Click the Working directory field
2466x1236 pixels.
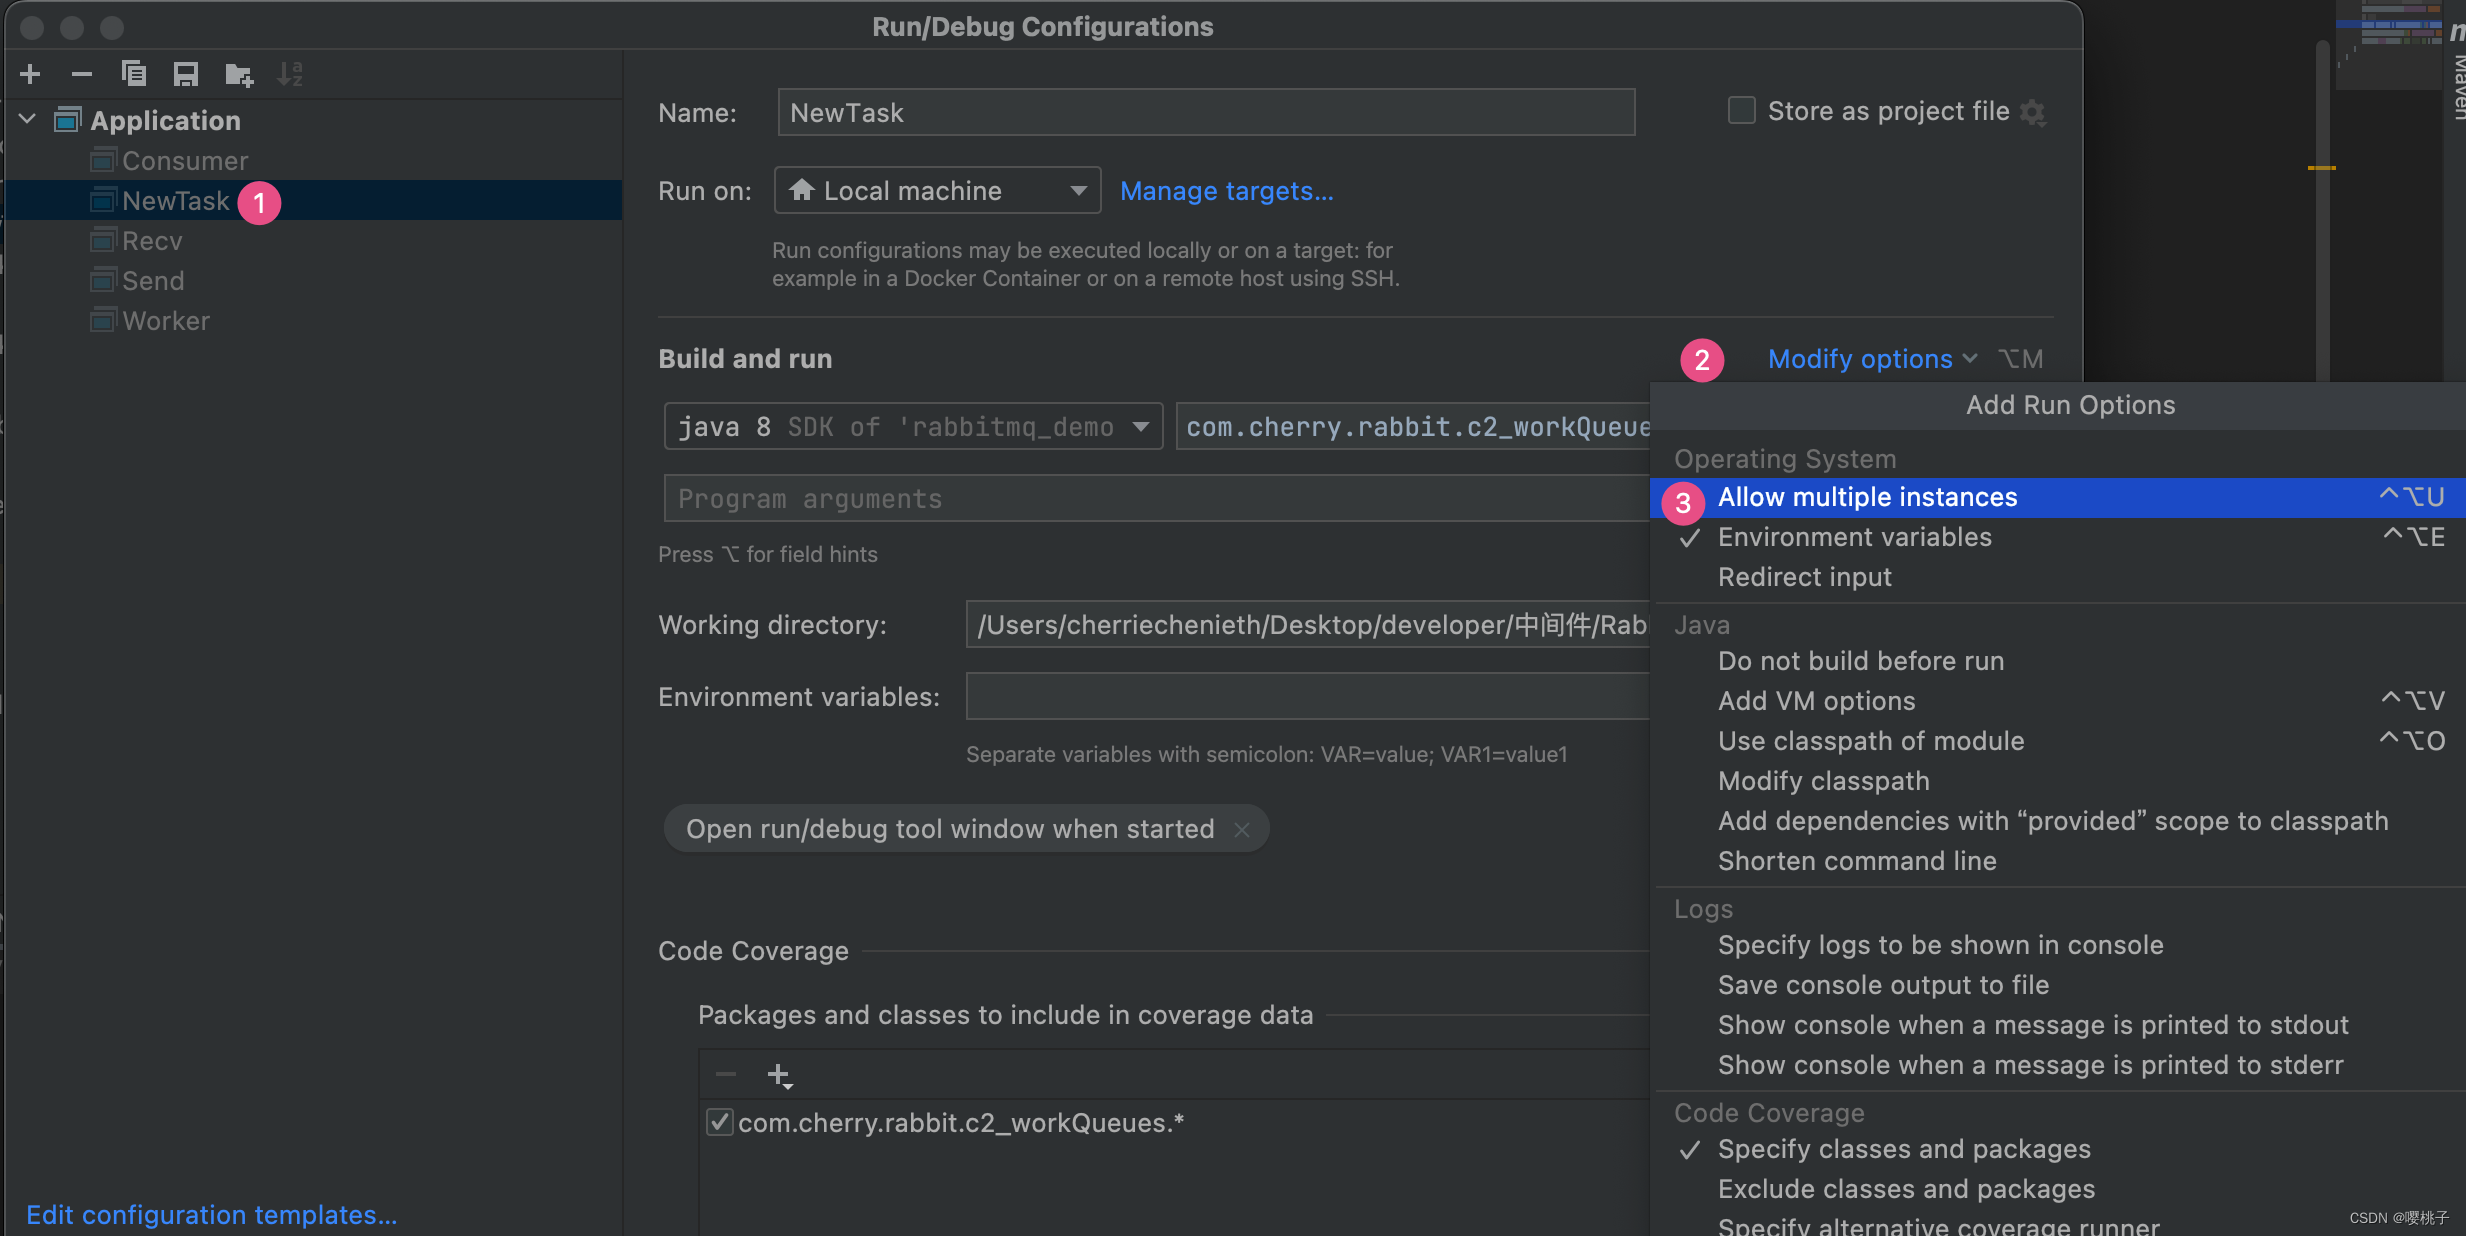(1308, 625)
